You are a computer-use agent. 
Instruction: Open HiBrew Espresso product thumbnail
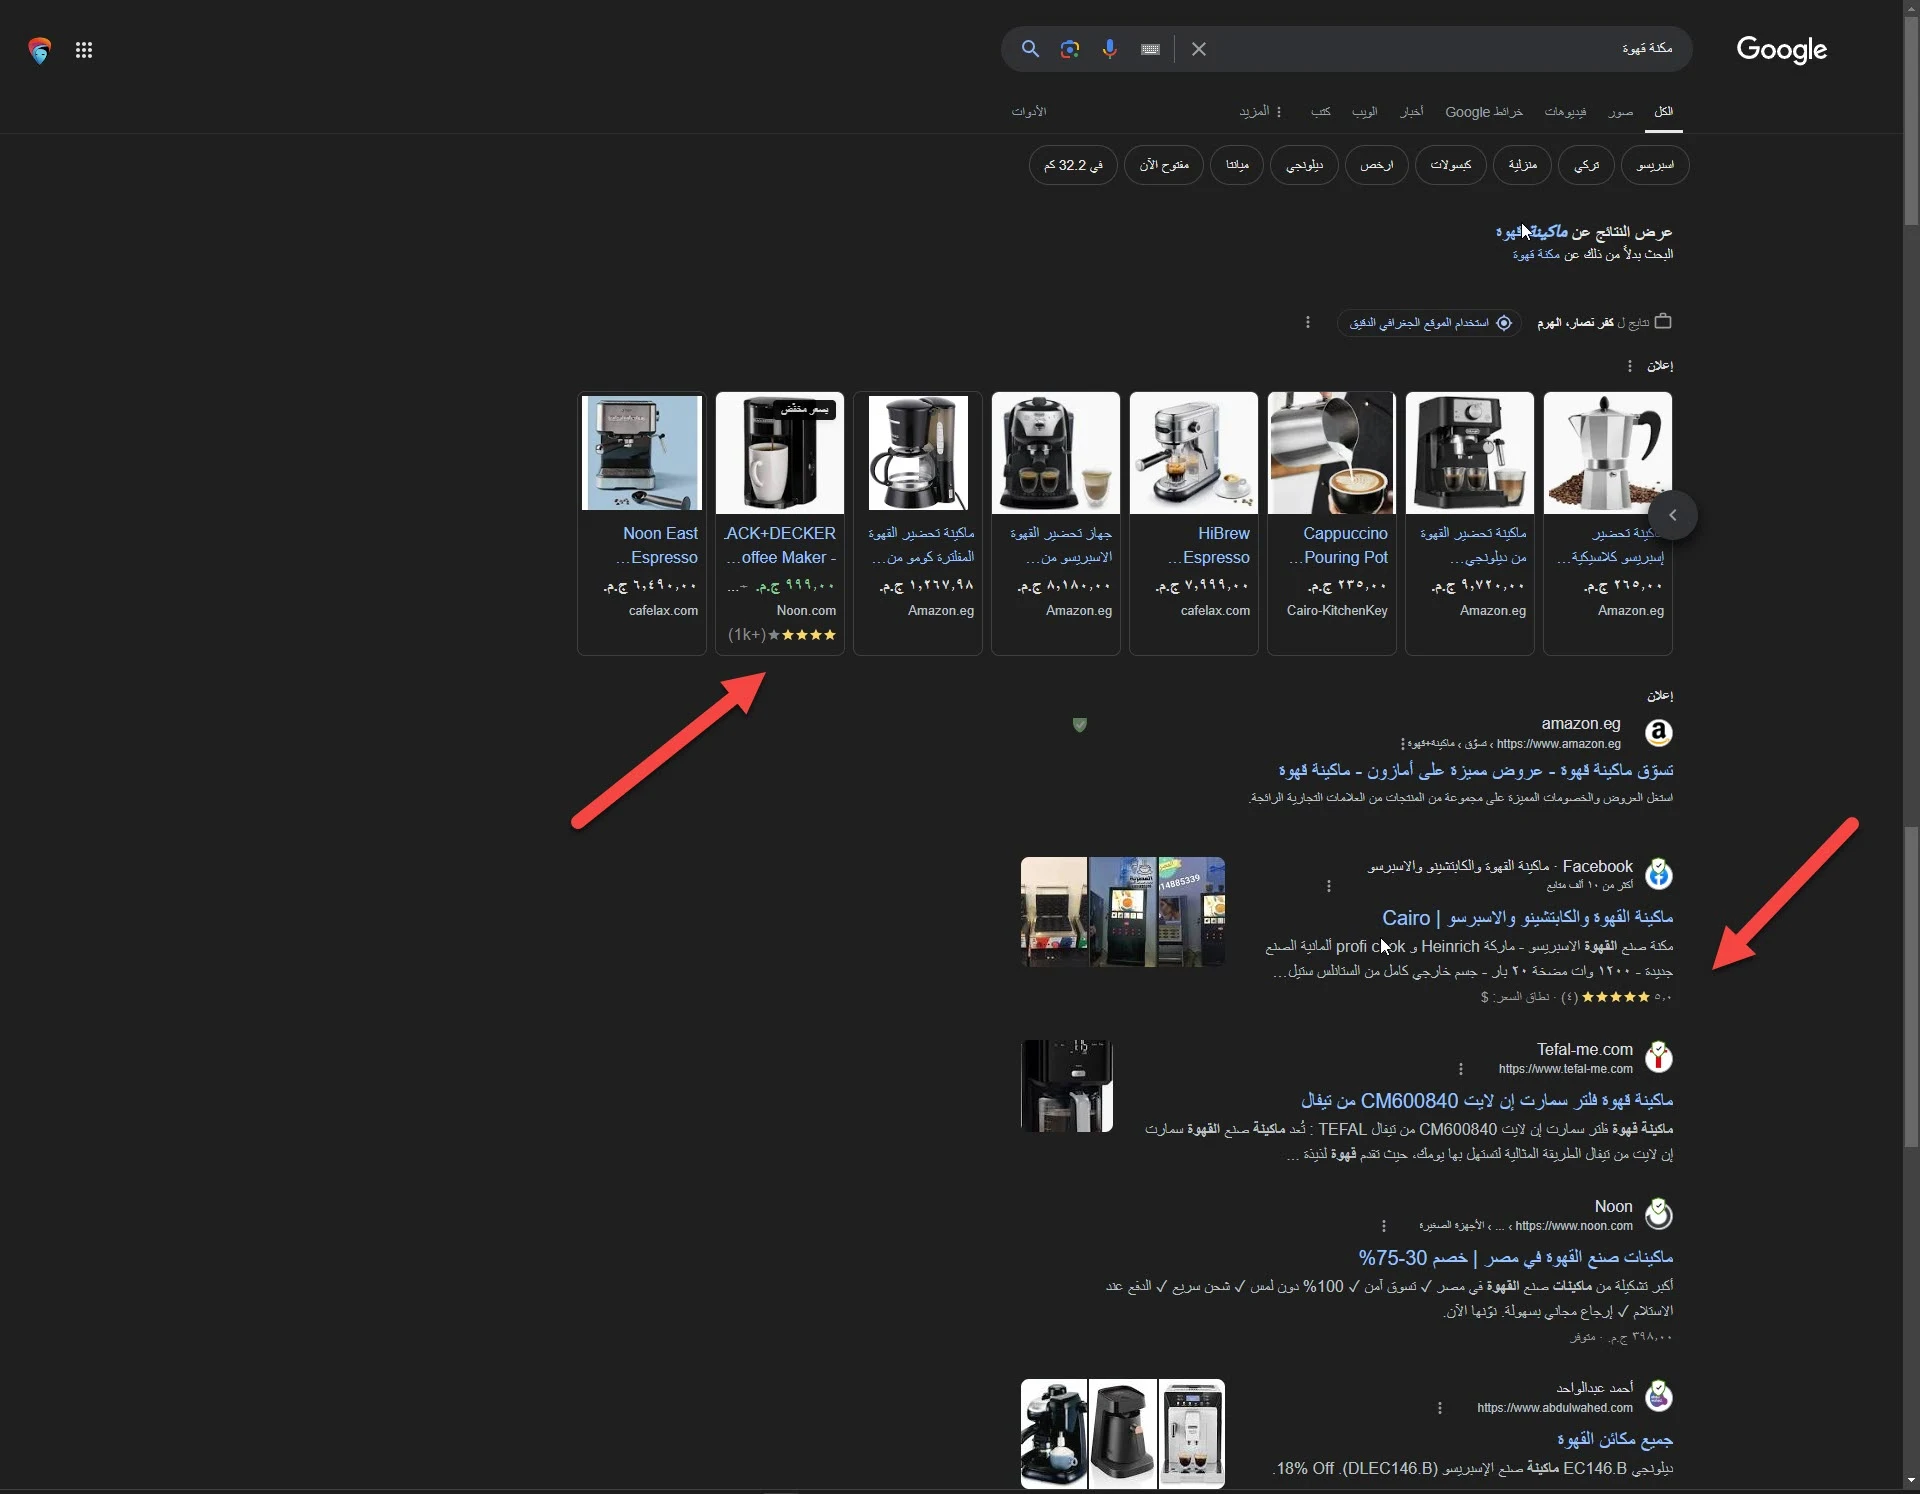(1193, 453)
